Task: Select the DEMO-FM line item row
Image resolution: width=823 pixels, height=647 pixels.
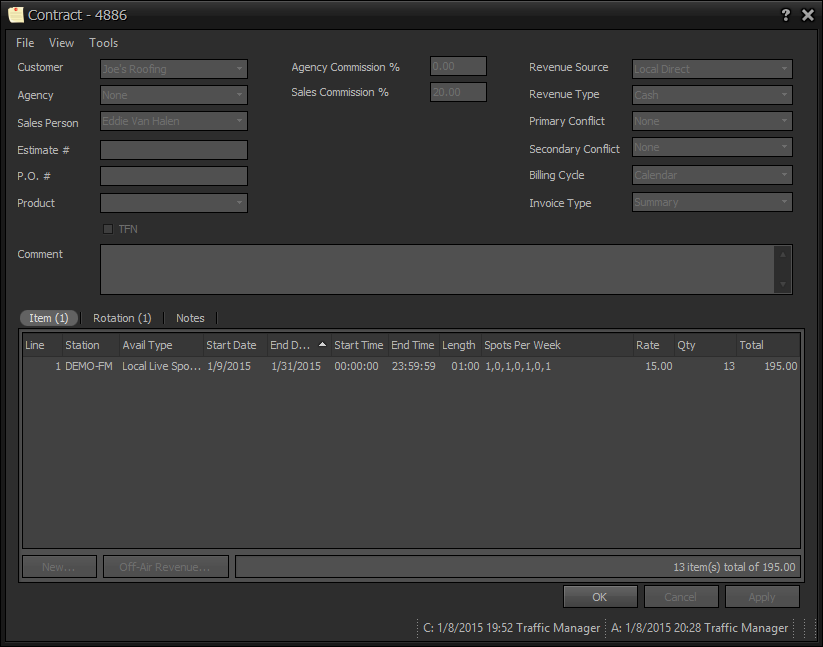Action: pos(411,366)
